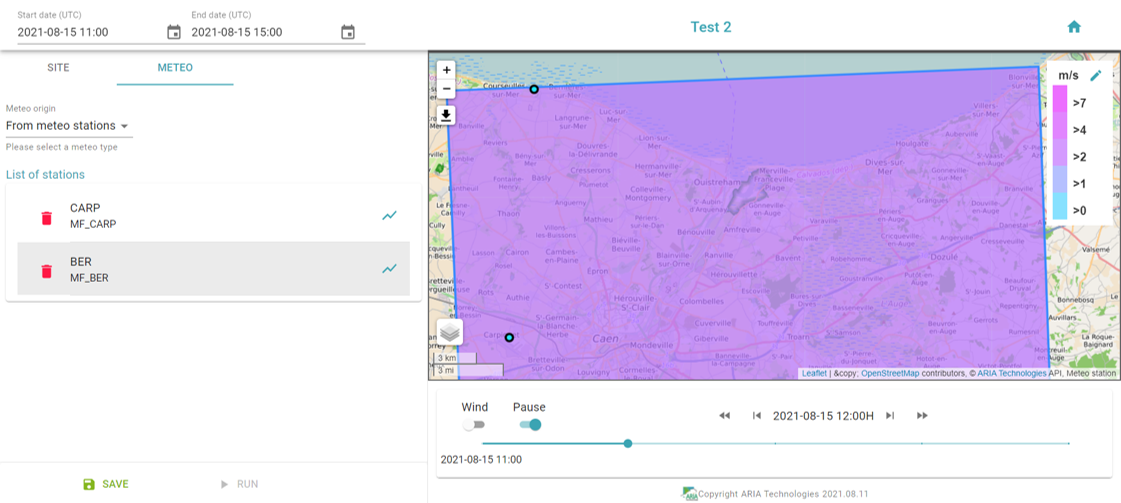
Task: Step to previous time frame
Action: (x=756, y=416)
